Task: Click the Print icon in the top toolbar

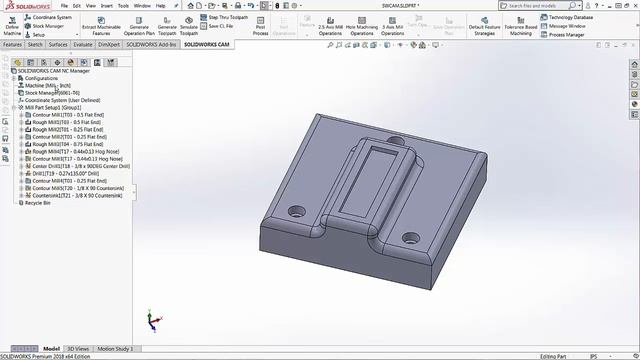Action: pos(238,6)
